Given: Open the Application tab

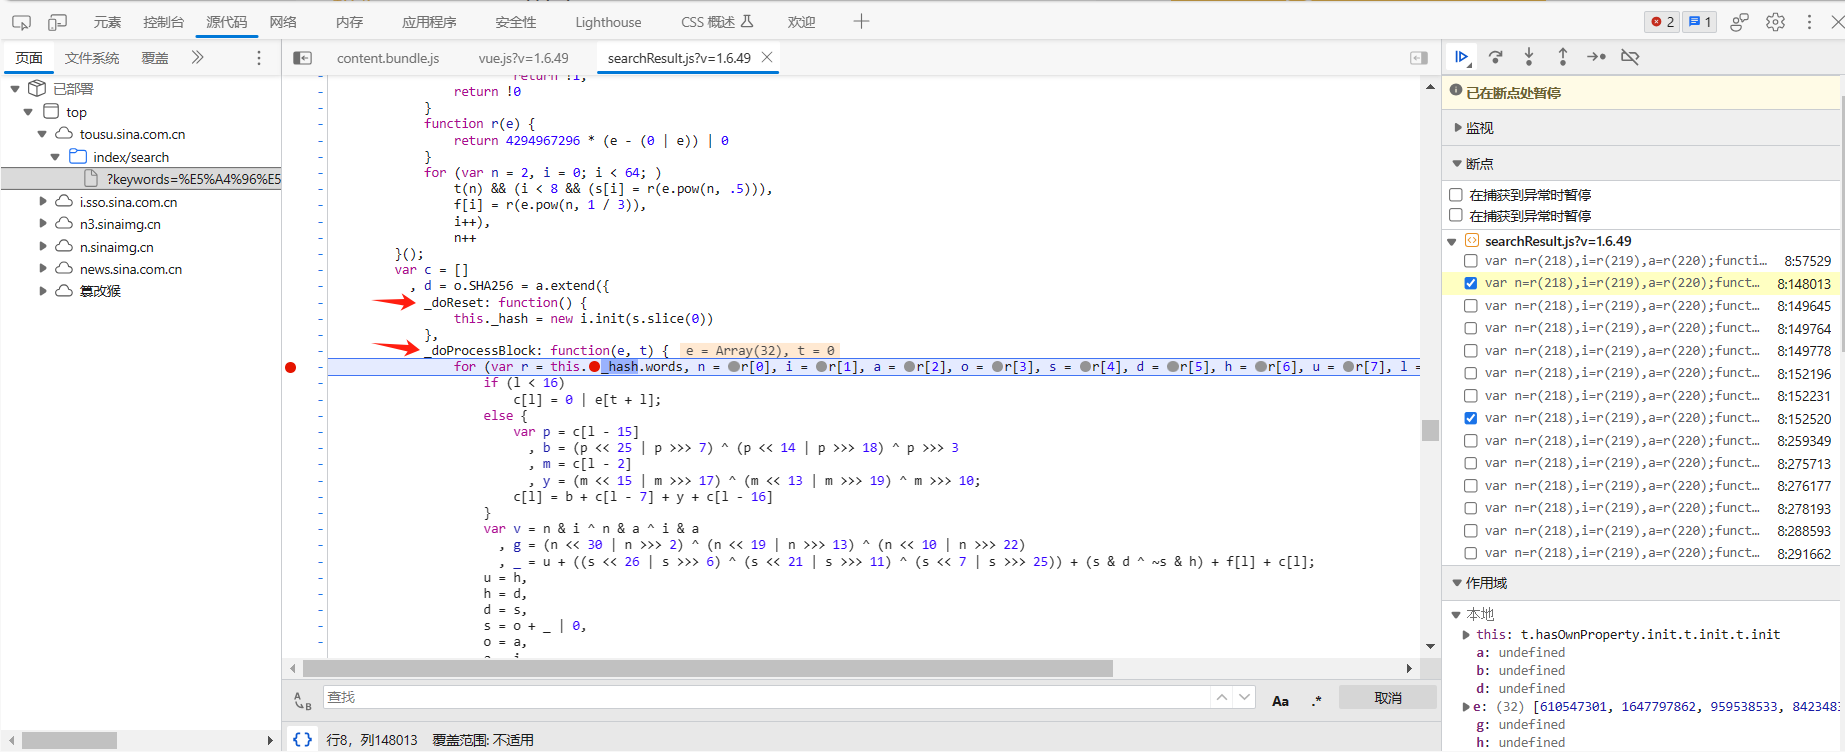Looking at the screenshot, I should (429, 22).
